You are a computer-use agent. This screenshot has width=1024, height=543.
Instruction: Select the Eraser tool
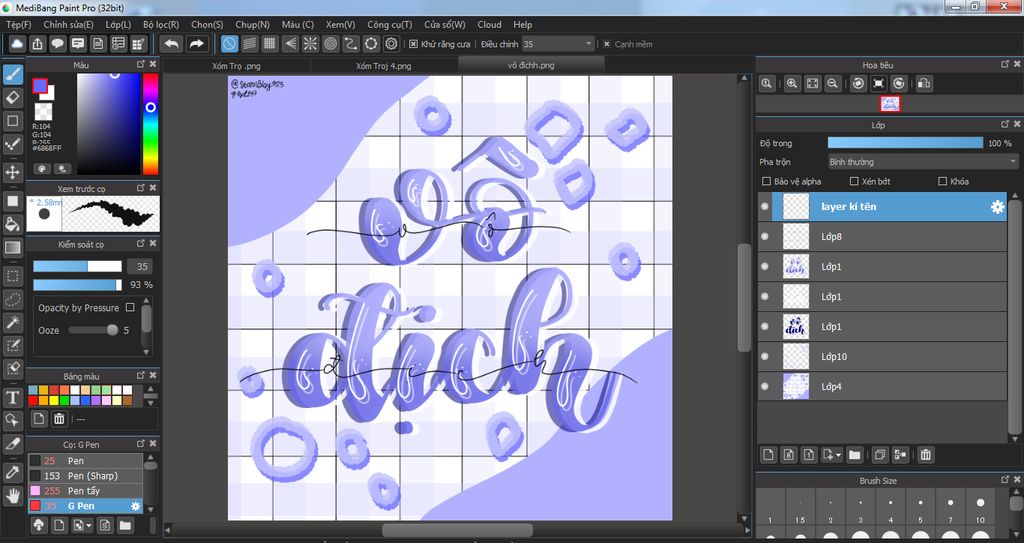[x=12, y=97]
